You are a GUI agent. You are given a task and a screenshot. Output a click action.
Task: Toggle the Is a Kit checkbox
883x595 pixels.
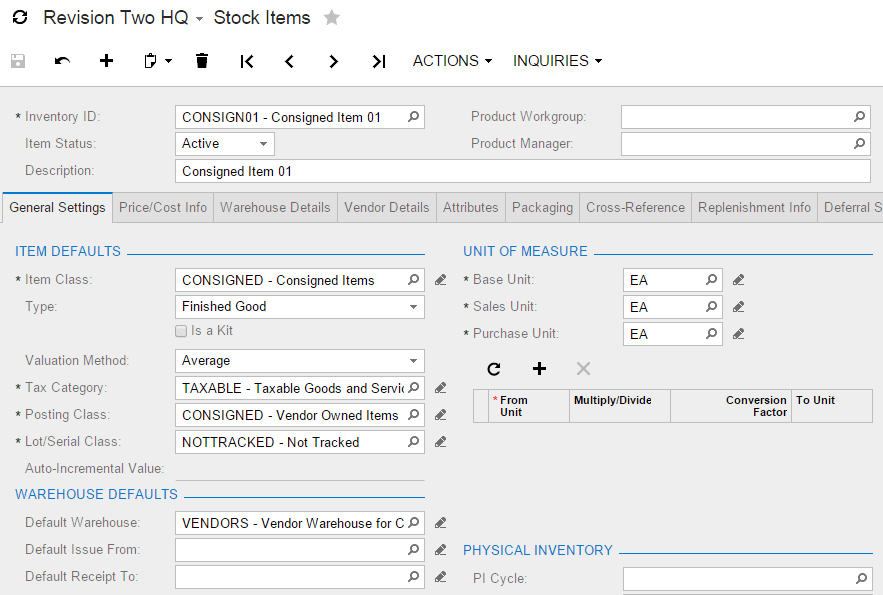point(181,331)
